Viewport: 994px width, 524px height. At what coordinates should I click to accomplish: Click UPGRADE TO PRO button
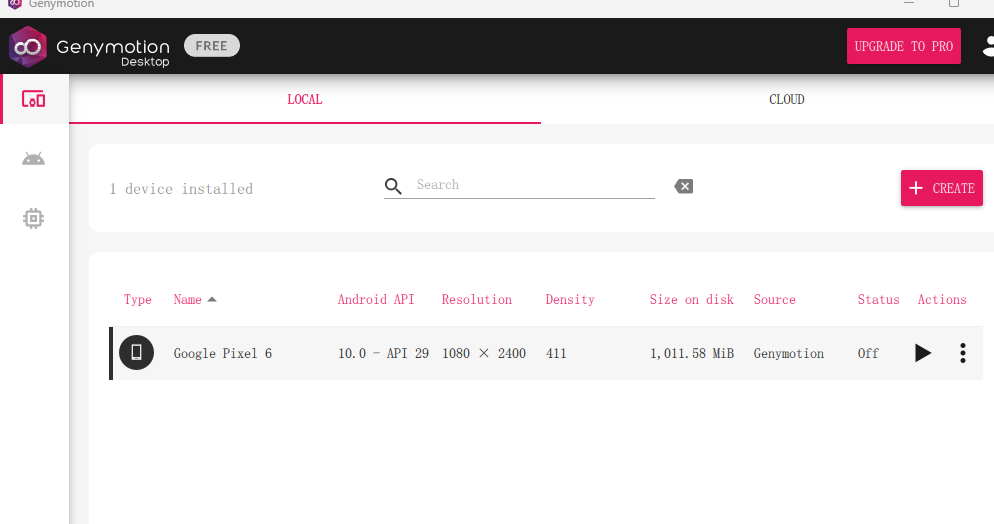click(x=903, y=46)
